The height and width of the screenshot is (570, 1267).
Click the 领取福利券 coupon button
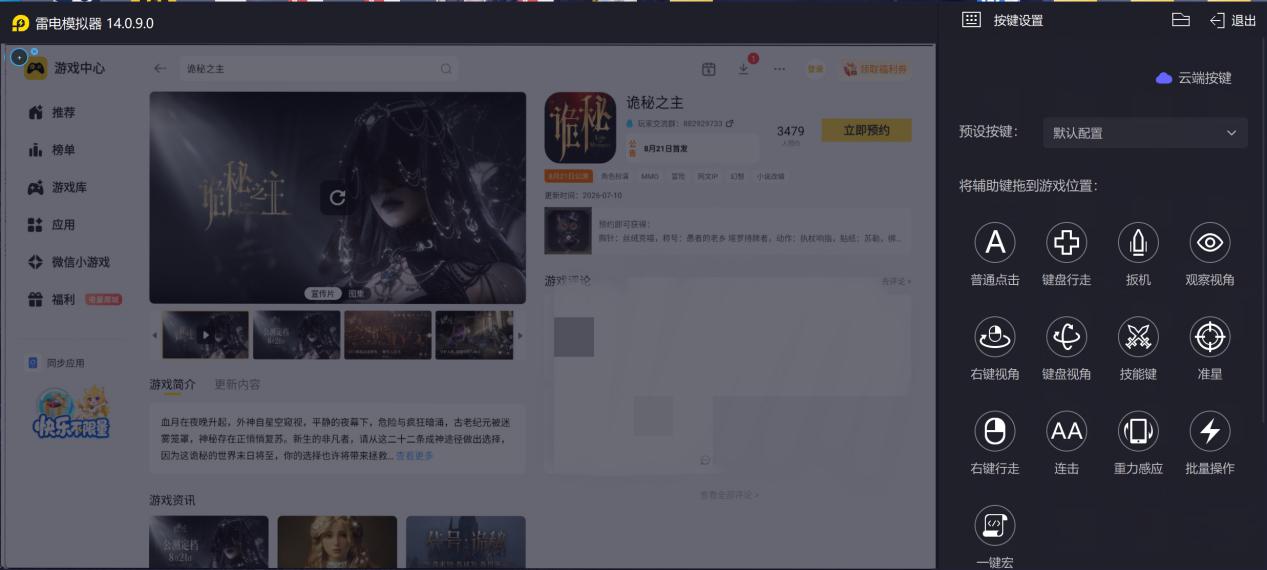875,69
